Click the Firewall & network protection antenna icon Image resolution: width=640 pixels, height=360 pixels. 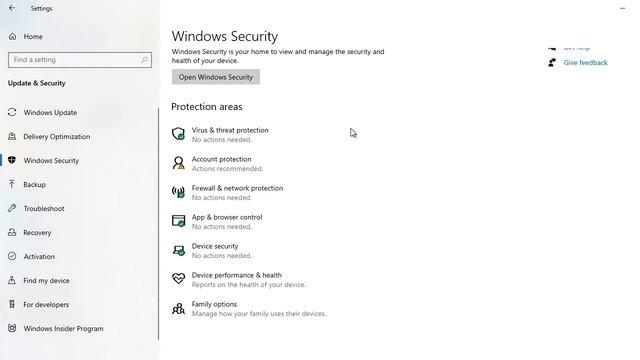[x=178, y=192]
